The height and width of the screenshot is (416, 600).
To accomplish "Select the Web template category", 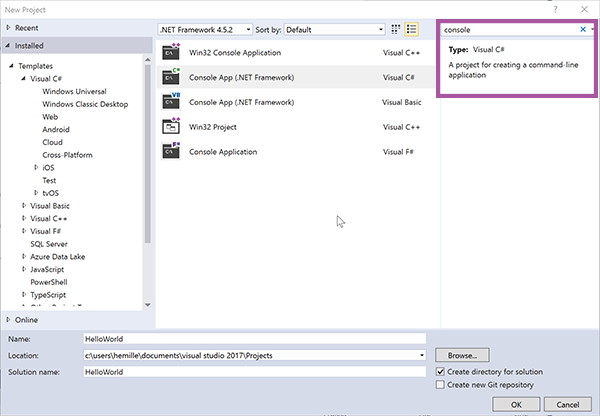I will pyautogui.click(x=50, y=117).
